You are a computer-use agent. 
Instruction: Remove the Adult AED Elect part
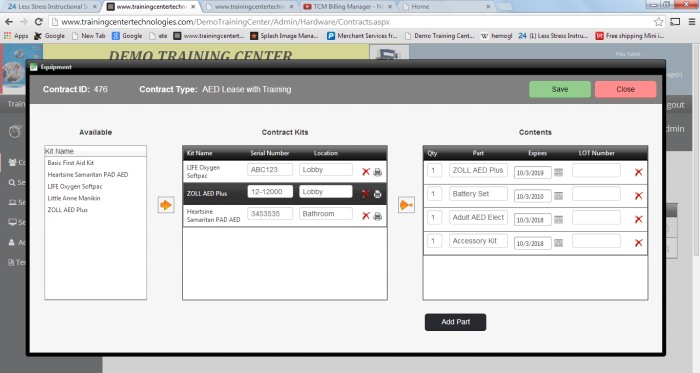pos(638,220)
